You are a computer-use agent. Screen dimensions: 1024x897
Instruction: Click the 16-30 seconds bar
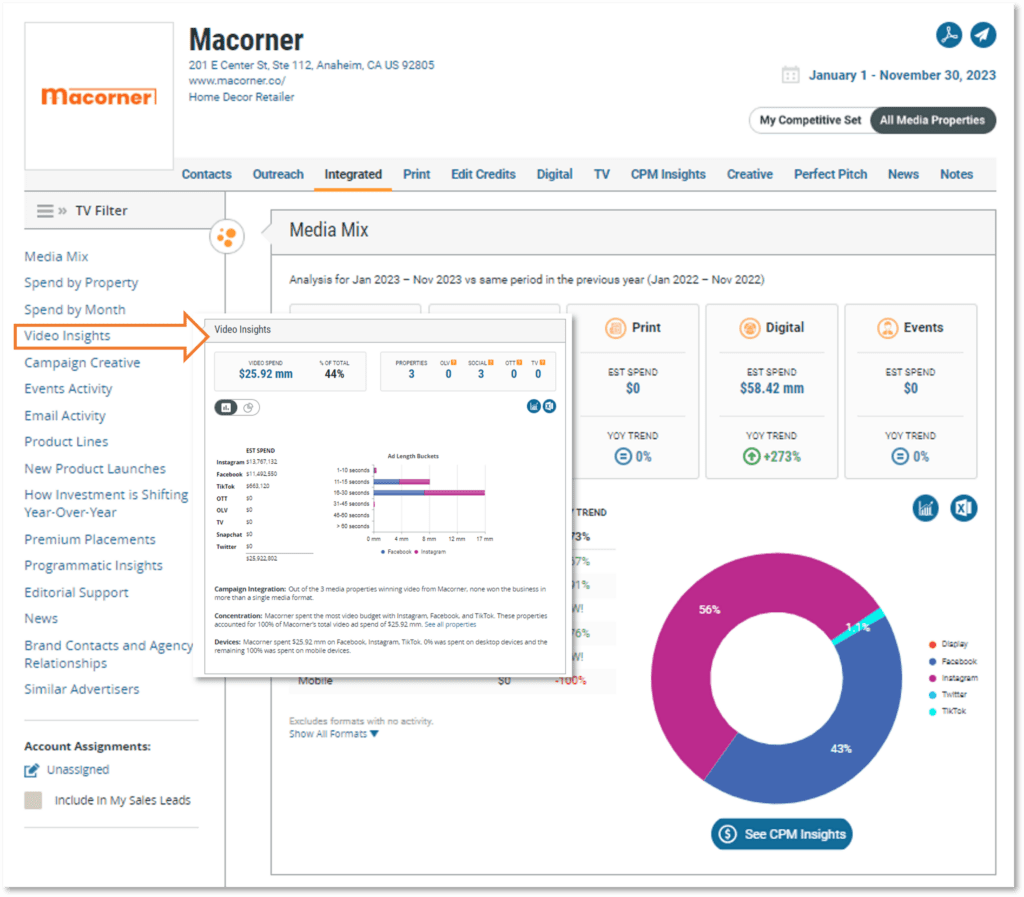[429, 493]
